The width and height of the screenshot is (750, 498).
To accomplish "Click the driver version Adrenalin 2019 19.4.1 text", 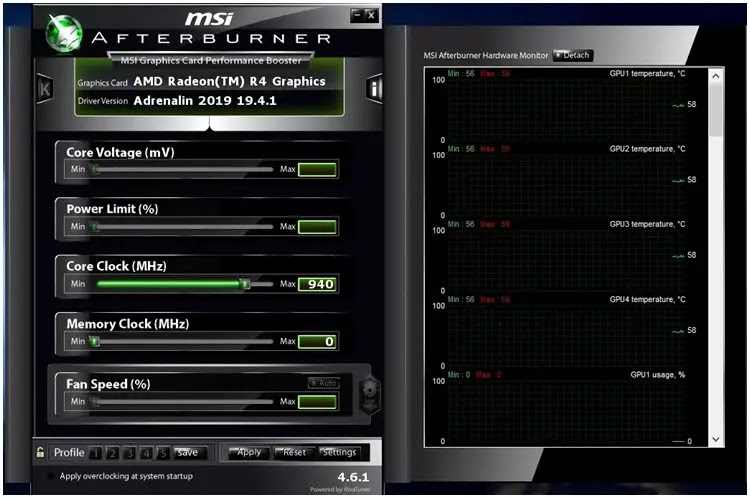I will tap(205, 101).
